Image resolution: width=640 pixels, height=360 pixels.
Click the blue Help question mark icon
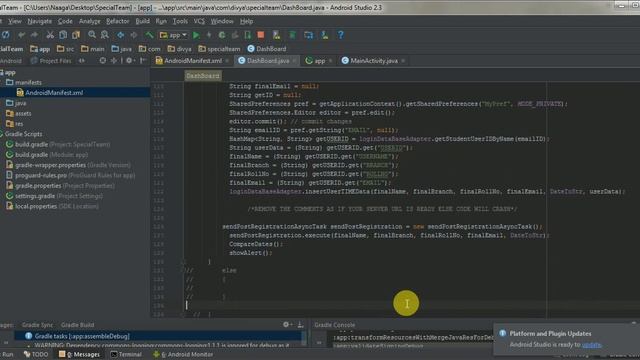tap(340, 35)
